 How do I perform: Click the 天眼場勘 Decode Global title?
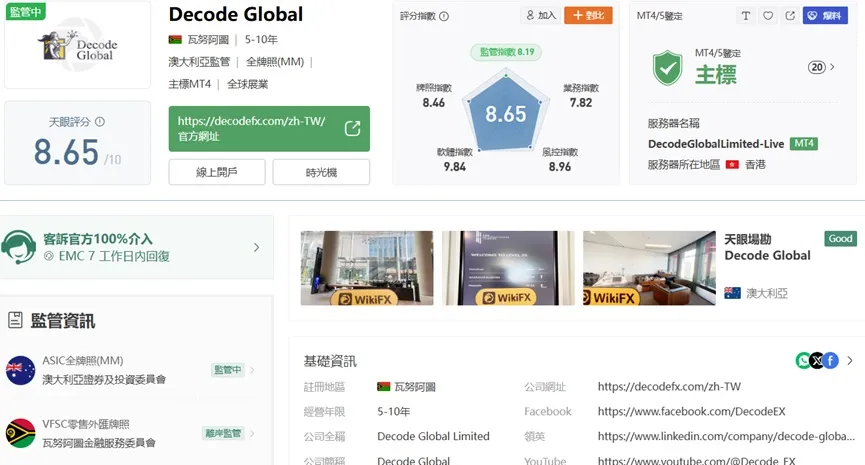click(767, 247)
